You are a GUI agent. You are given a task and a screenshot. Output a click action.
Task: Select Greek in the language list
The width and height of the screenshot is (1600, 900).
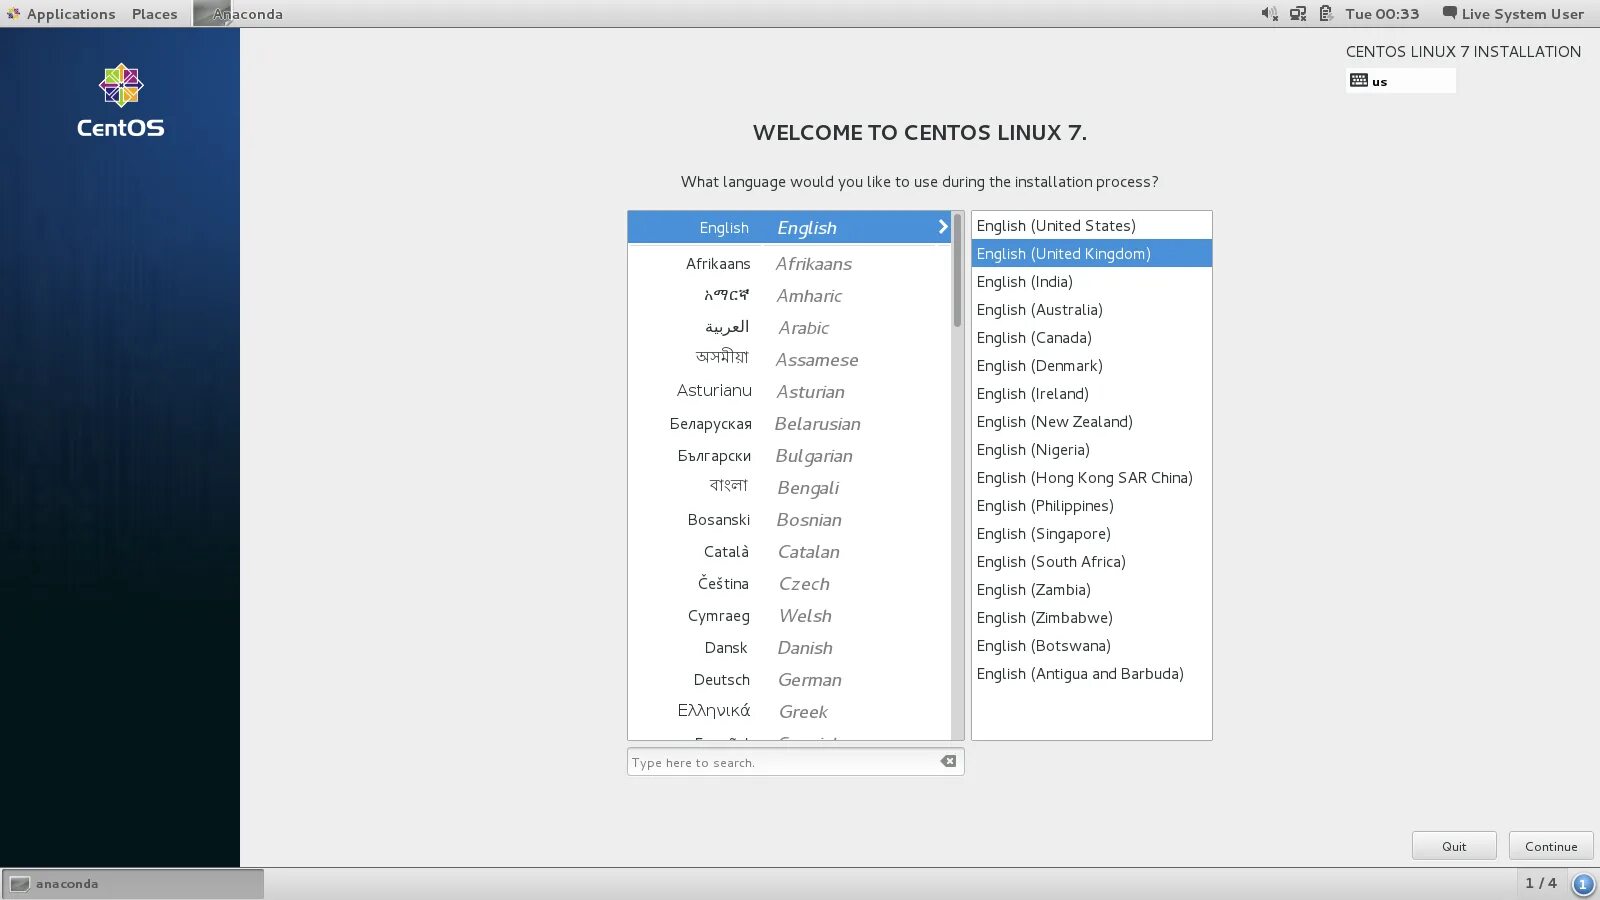789,712
